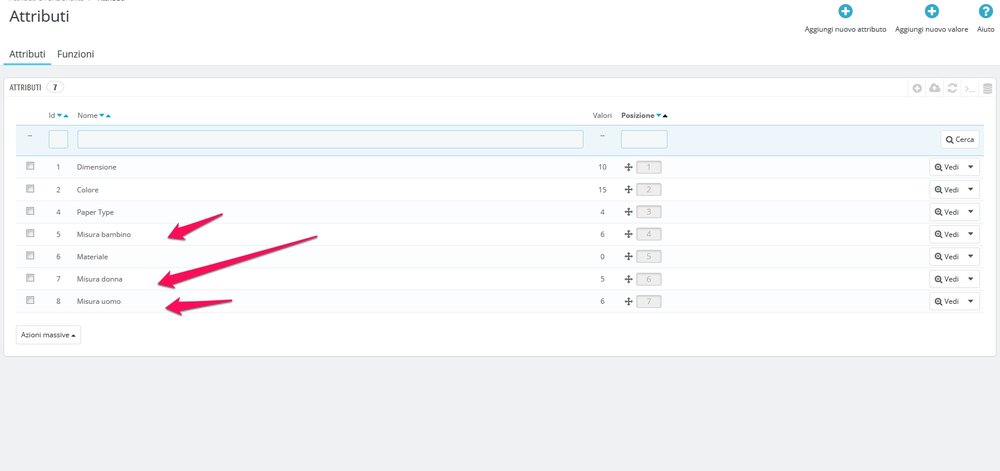The image size is (1000, 471).
Task: Sort Posizione column descending arrow
Action: tap(659, 116)
